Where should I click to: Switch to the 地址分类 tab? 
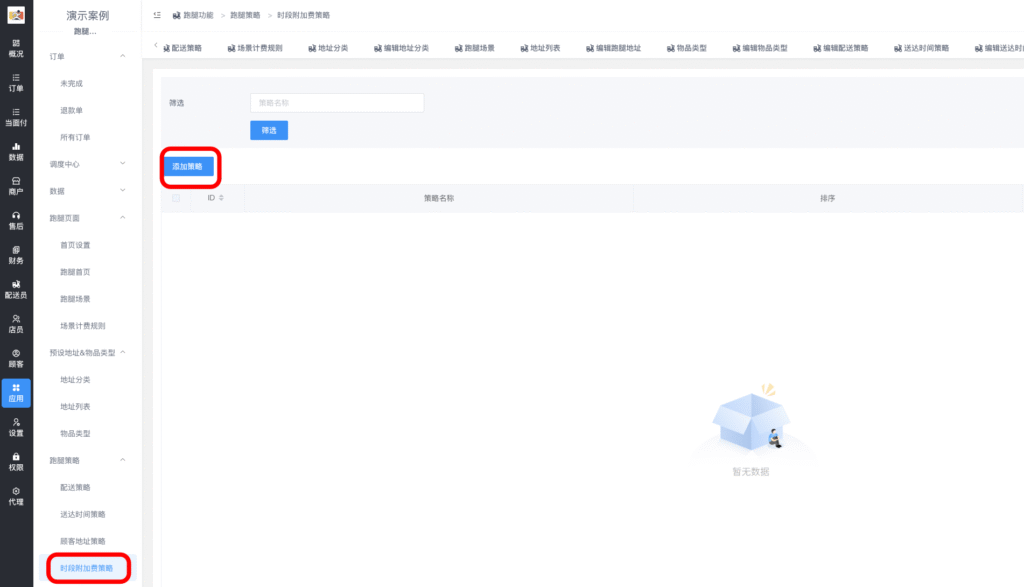click(x=327, y=48)
